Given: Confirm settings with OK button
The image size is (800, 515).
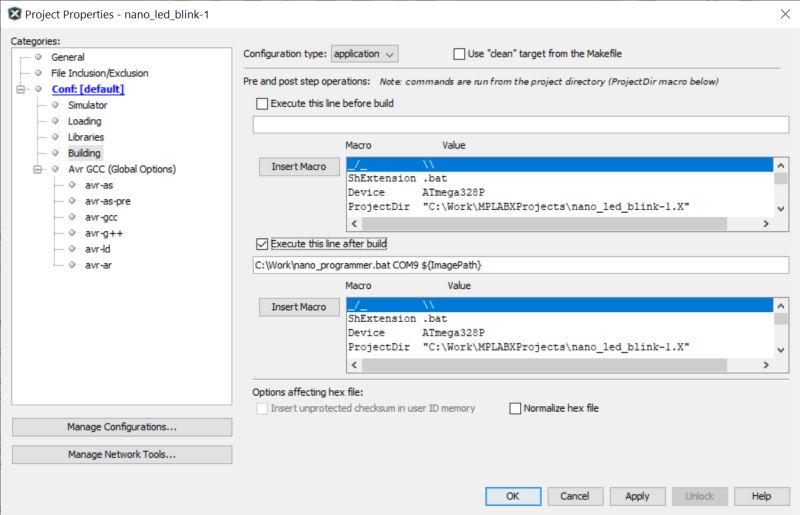Looking at the screenshot, I should click(513, 496).
